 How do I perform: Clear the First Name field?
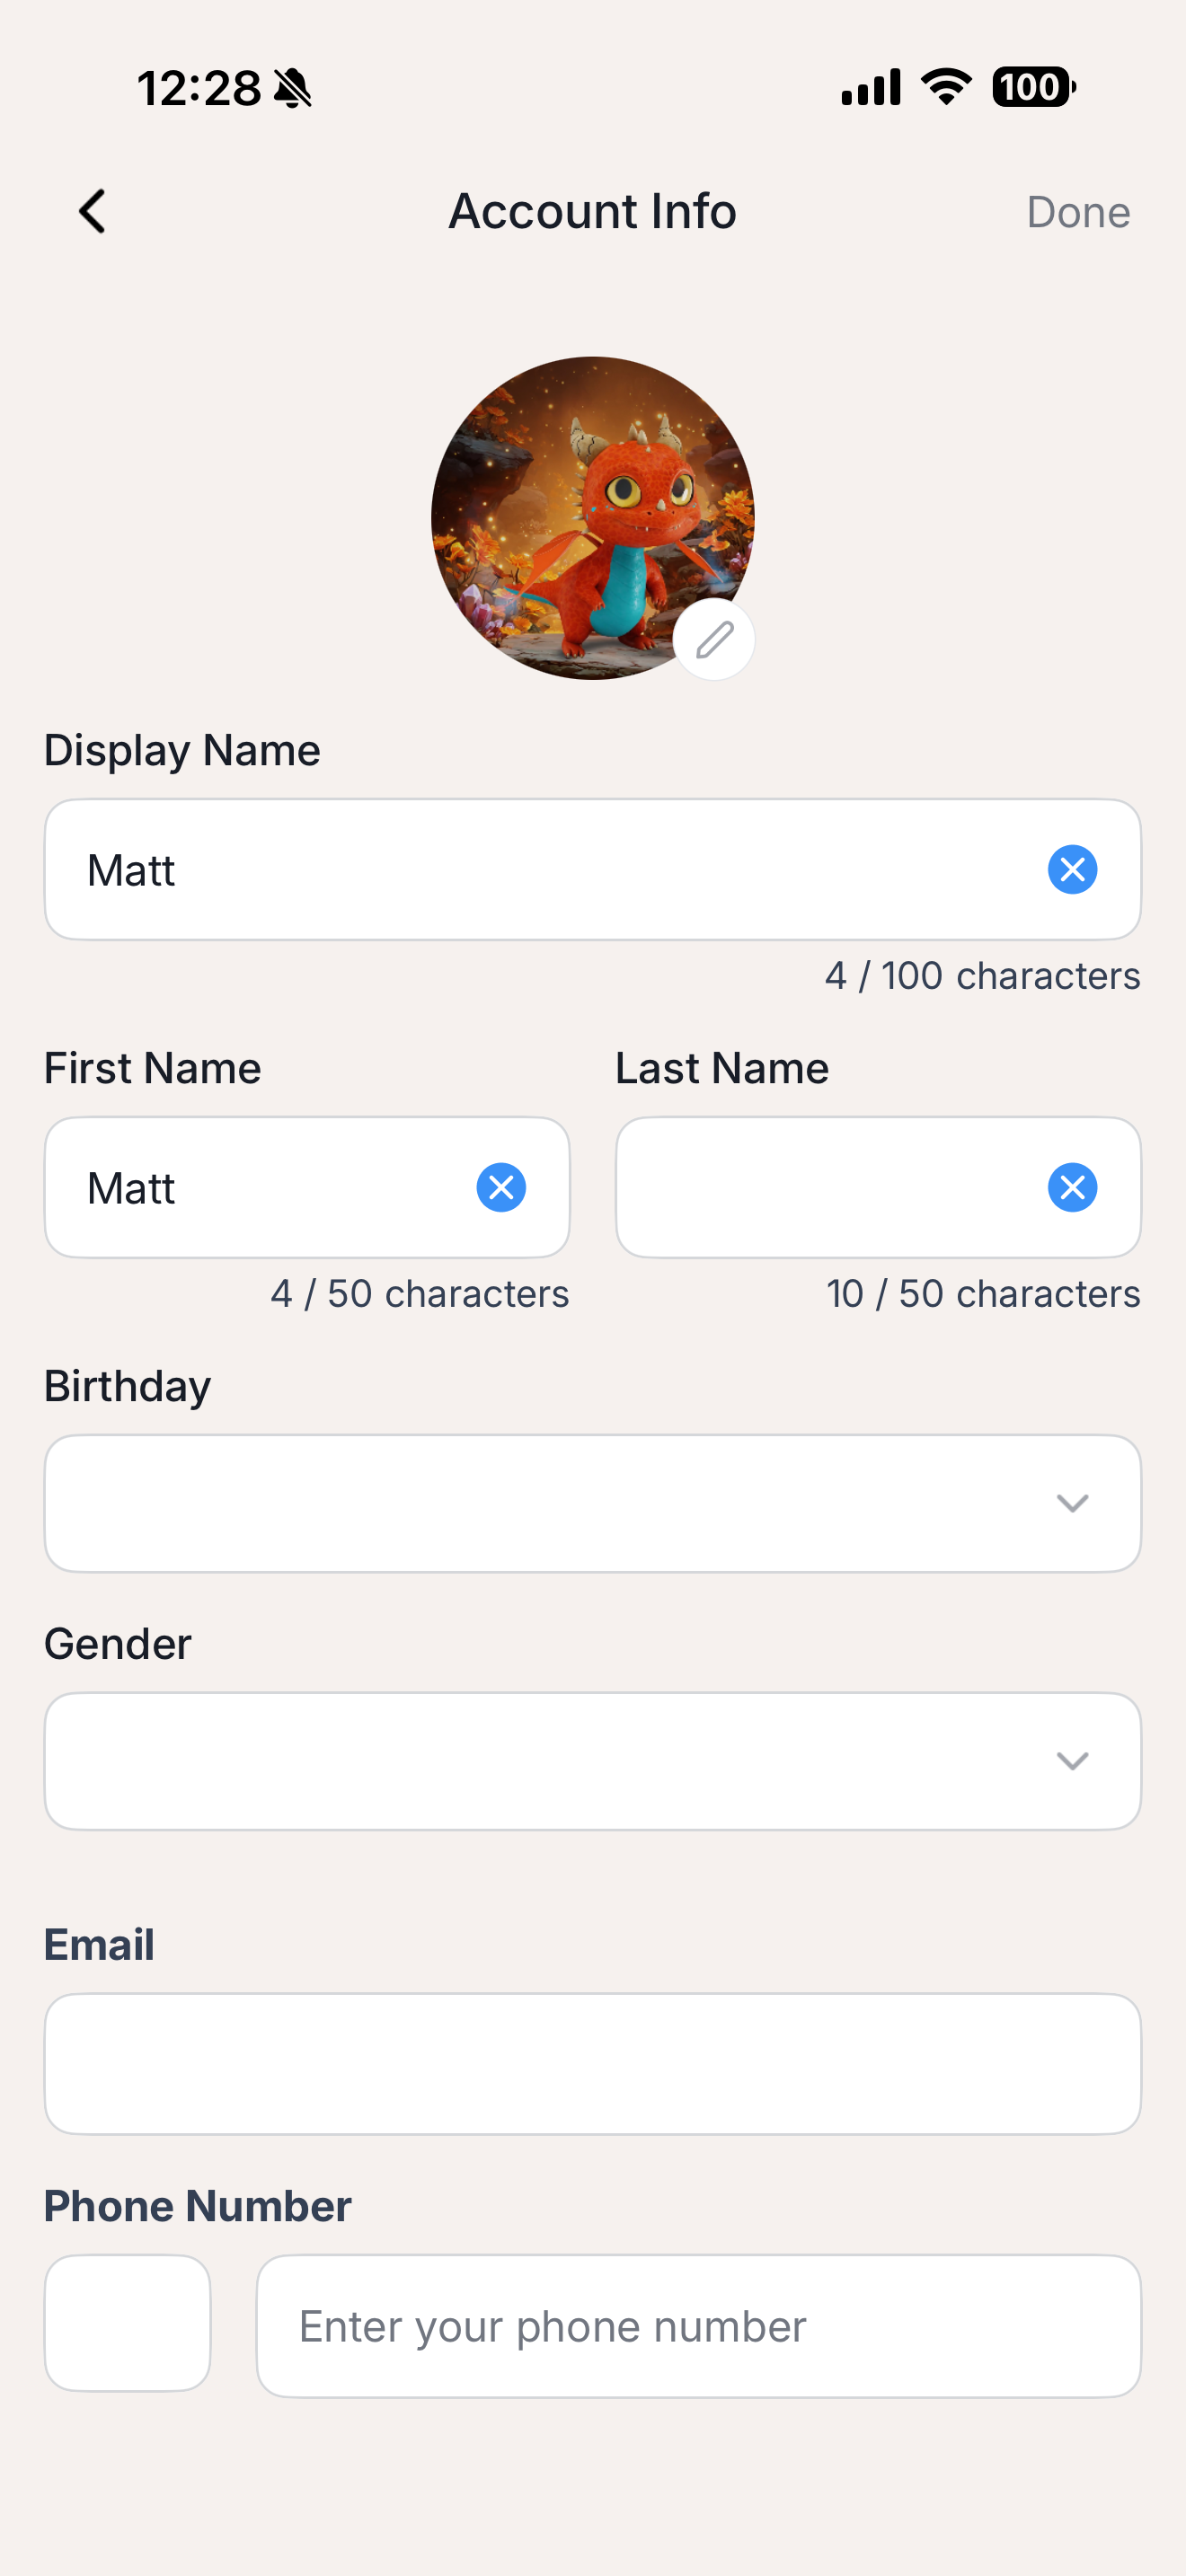(501, 1188)
